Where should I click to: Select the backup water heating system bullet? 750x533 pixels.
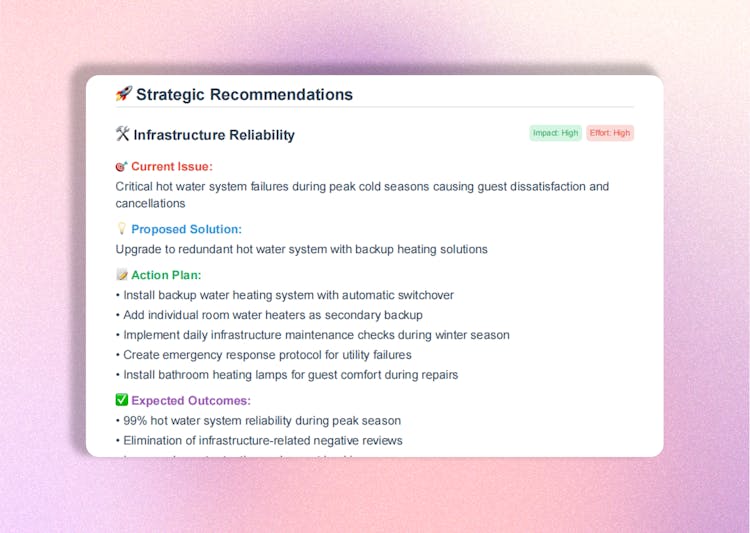[x=288, y=295]
